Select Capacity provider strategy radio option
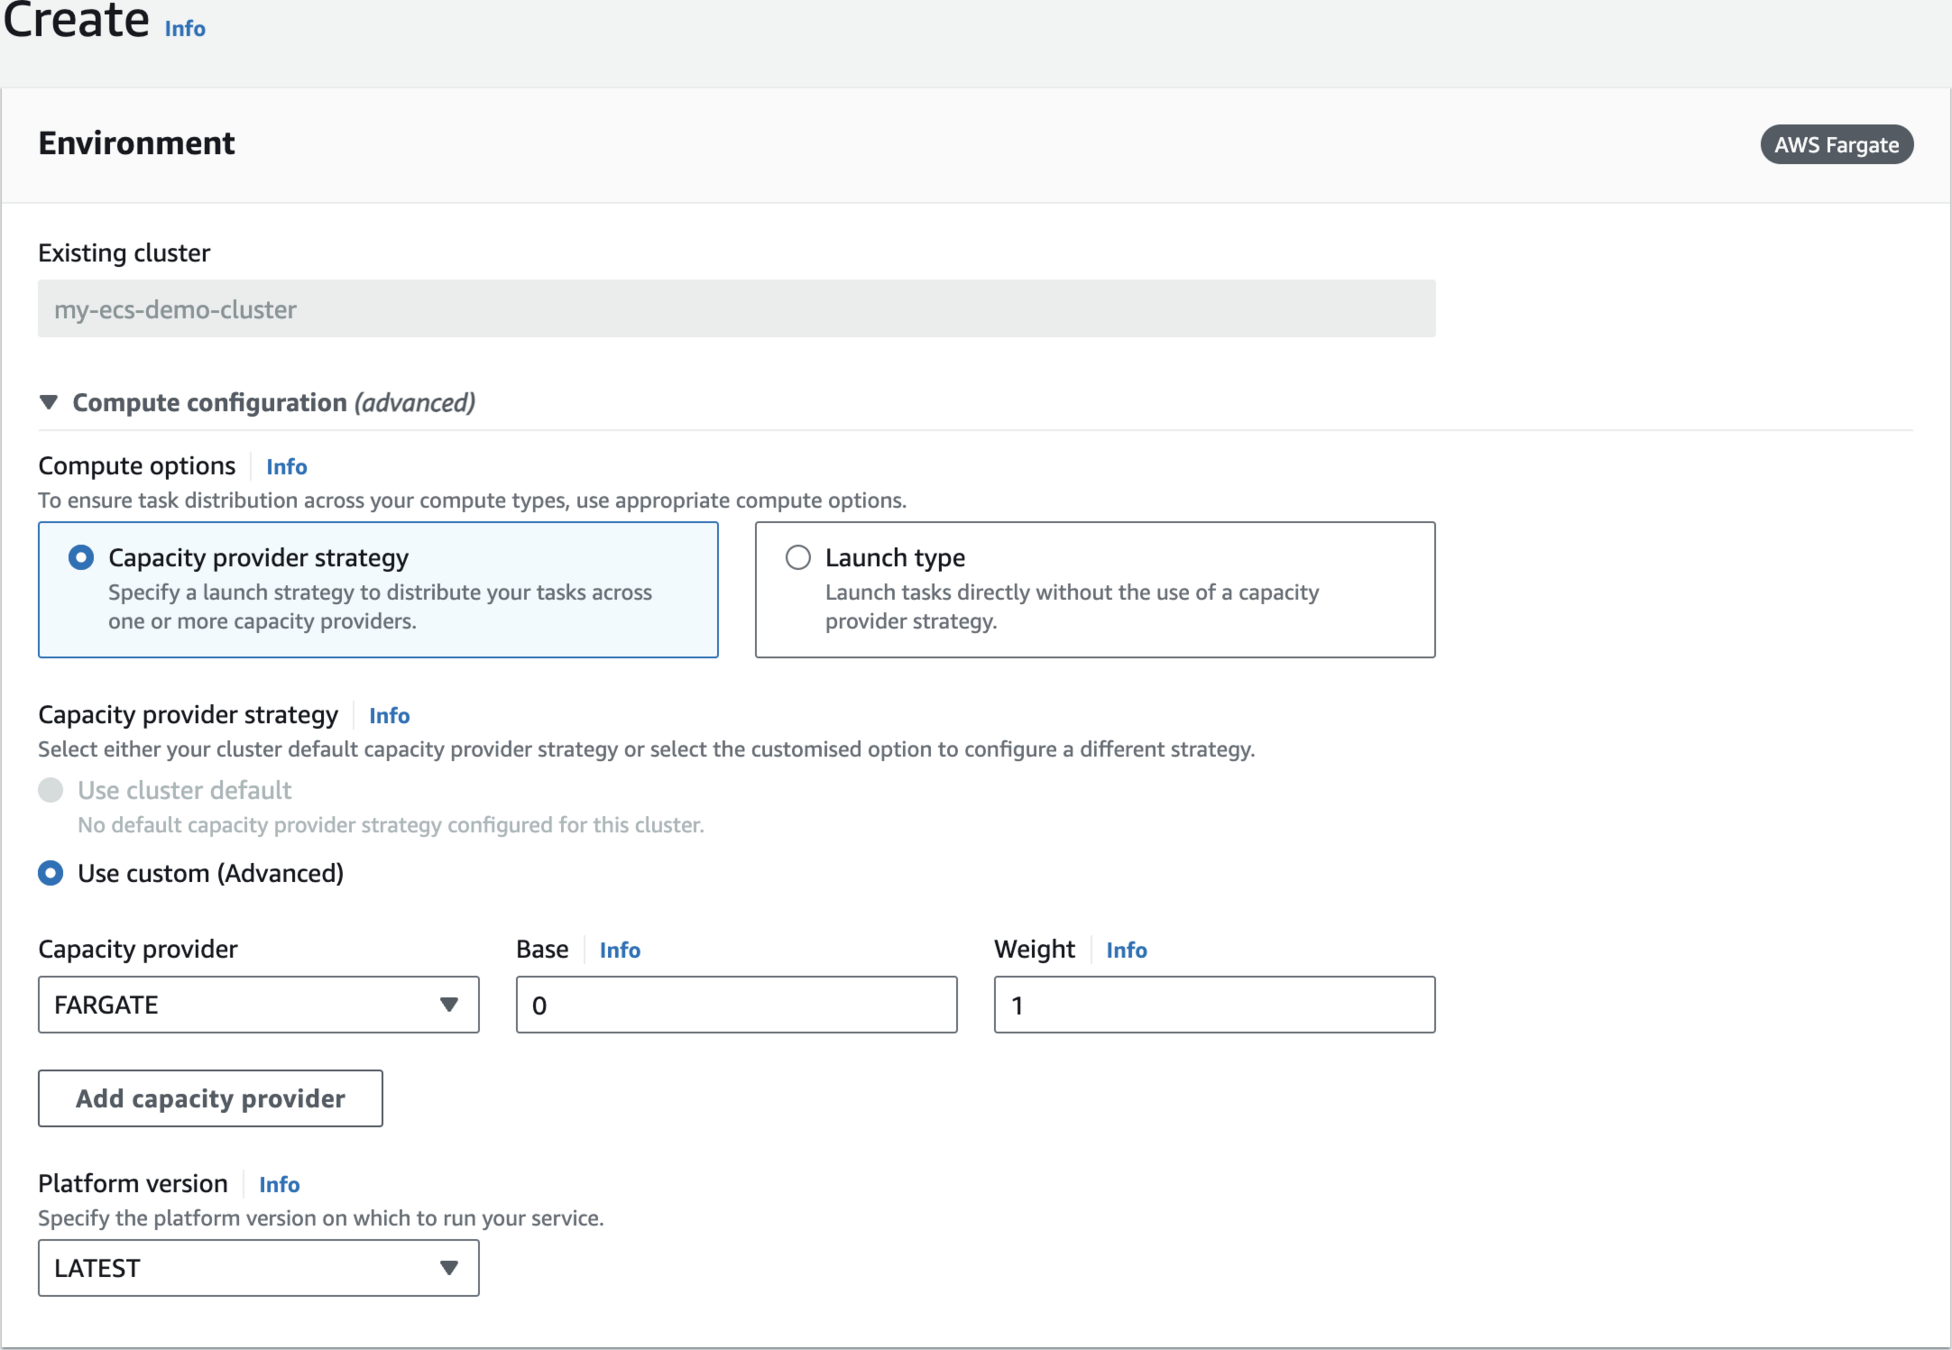 click(x=81, y=558)
